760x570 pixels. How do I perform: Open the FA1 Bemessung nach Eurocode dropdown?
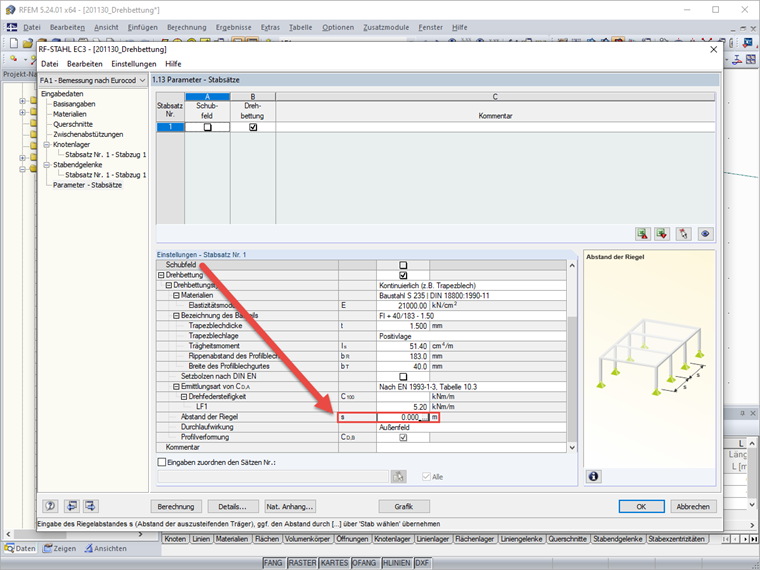142,80
